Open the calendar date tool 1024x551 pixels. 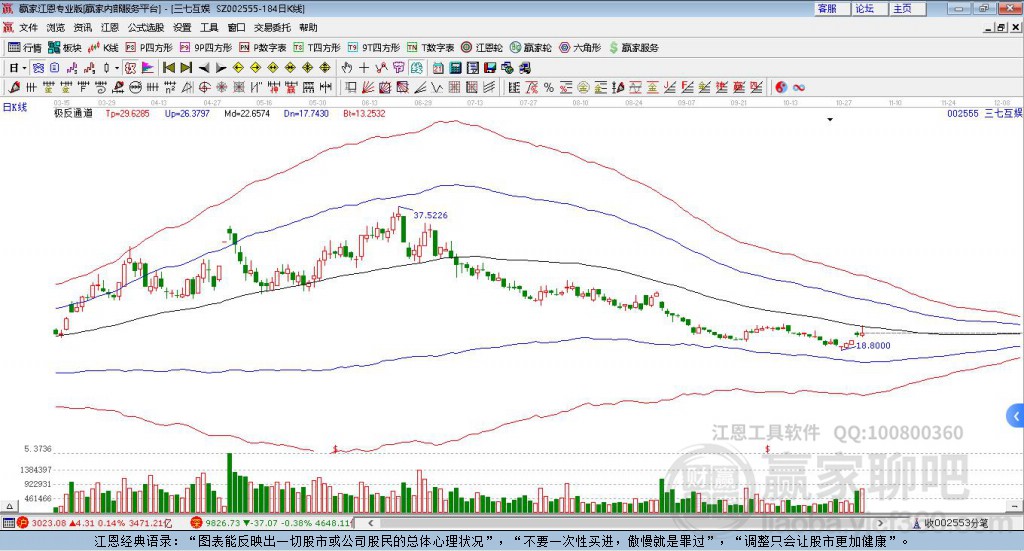coord(438,68)
